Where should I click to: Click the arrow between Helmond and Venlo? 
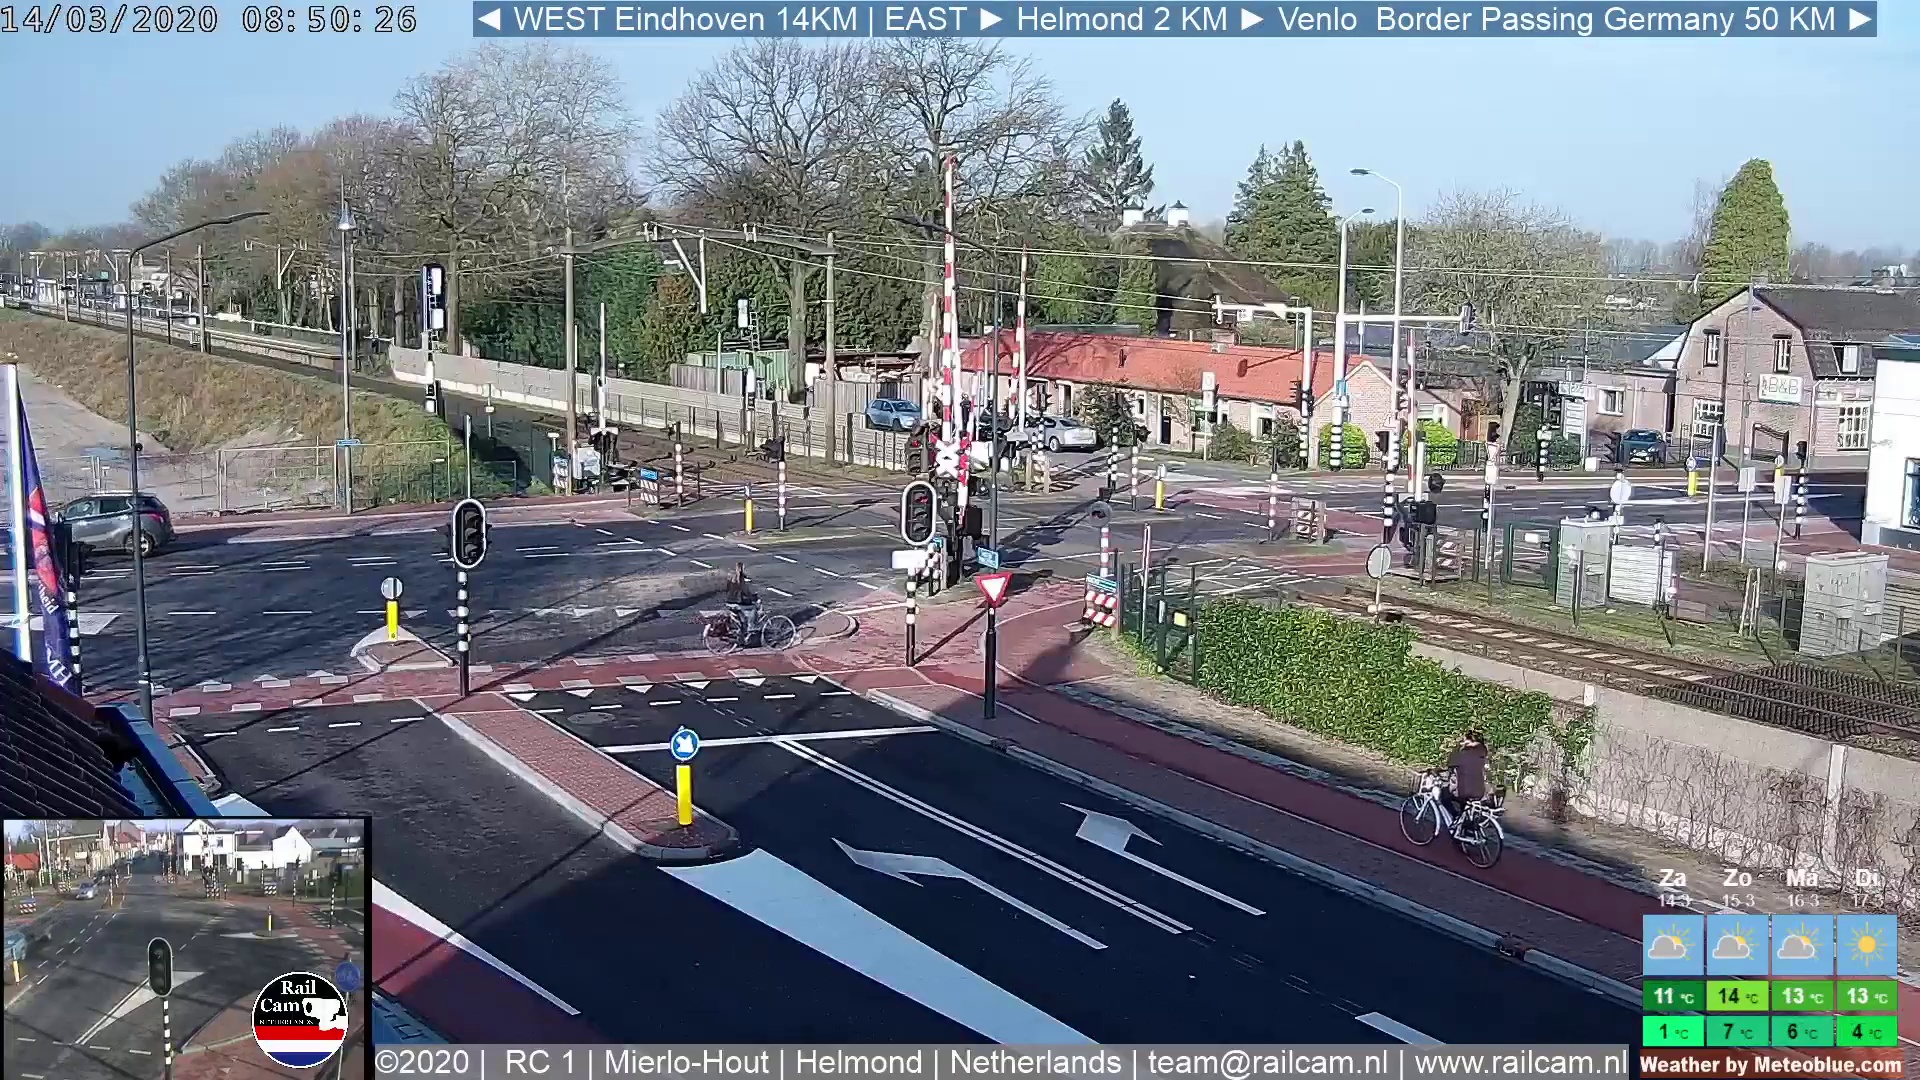pyautogui.click(x=1252, y=19)
